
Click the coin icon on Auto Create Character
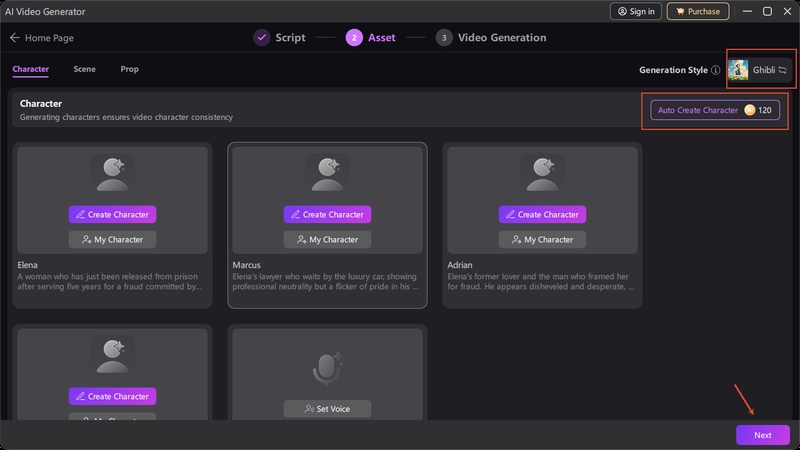pos(749,110)
